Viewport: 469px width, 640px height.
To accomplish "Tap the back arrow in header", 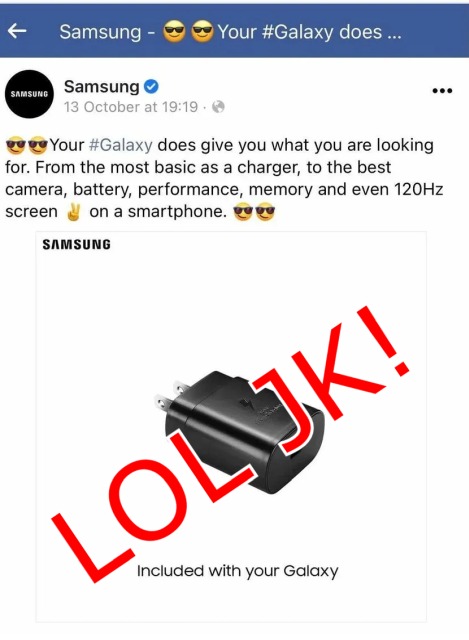I will (17, 31).
